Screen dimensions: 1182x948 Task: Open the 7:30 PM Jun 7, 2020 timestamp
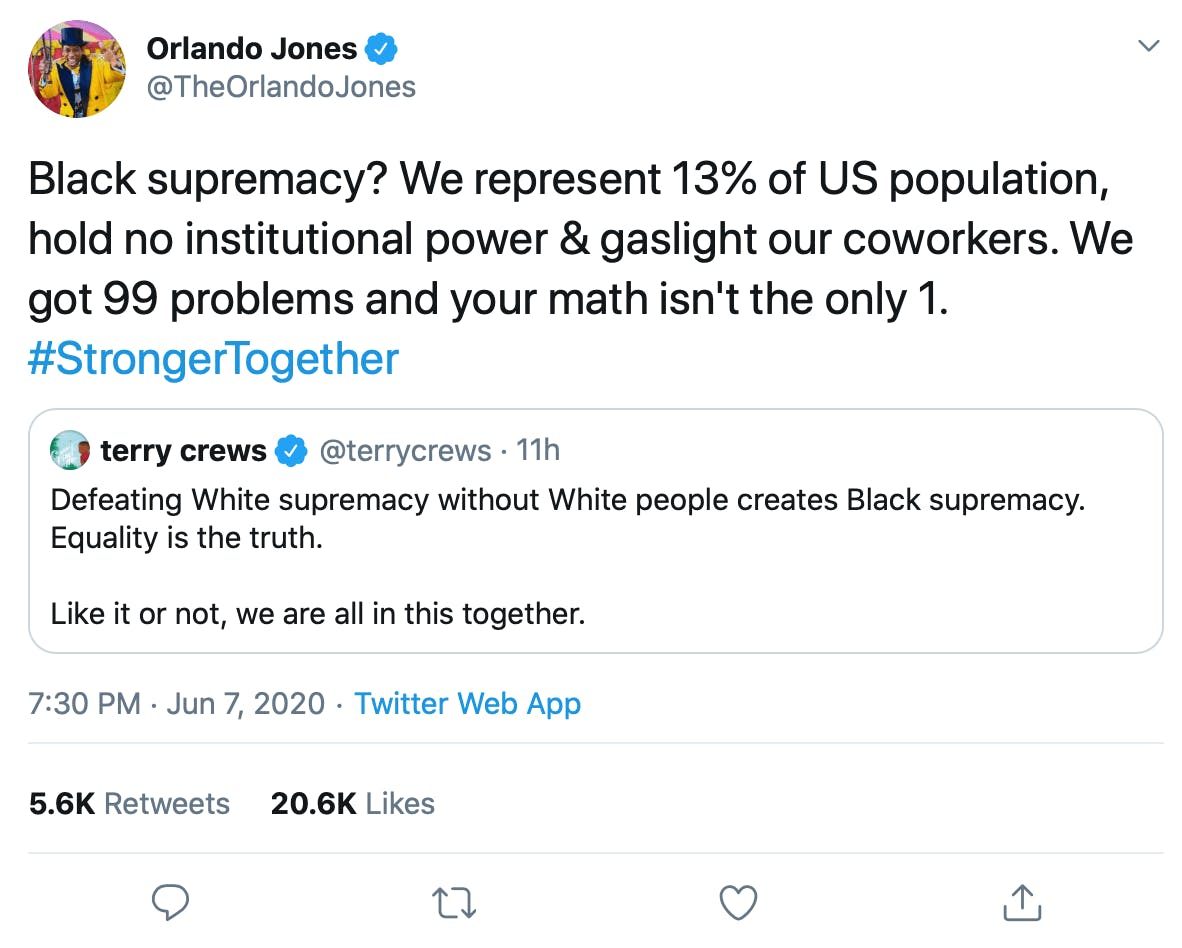pos(176,704)
